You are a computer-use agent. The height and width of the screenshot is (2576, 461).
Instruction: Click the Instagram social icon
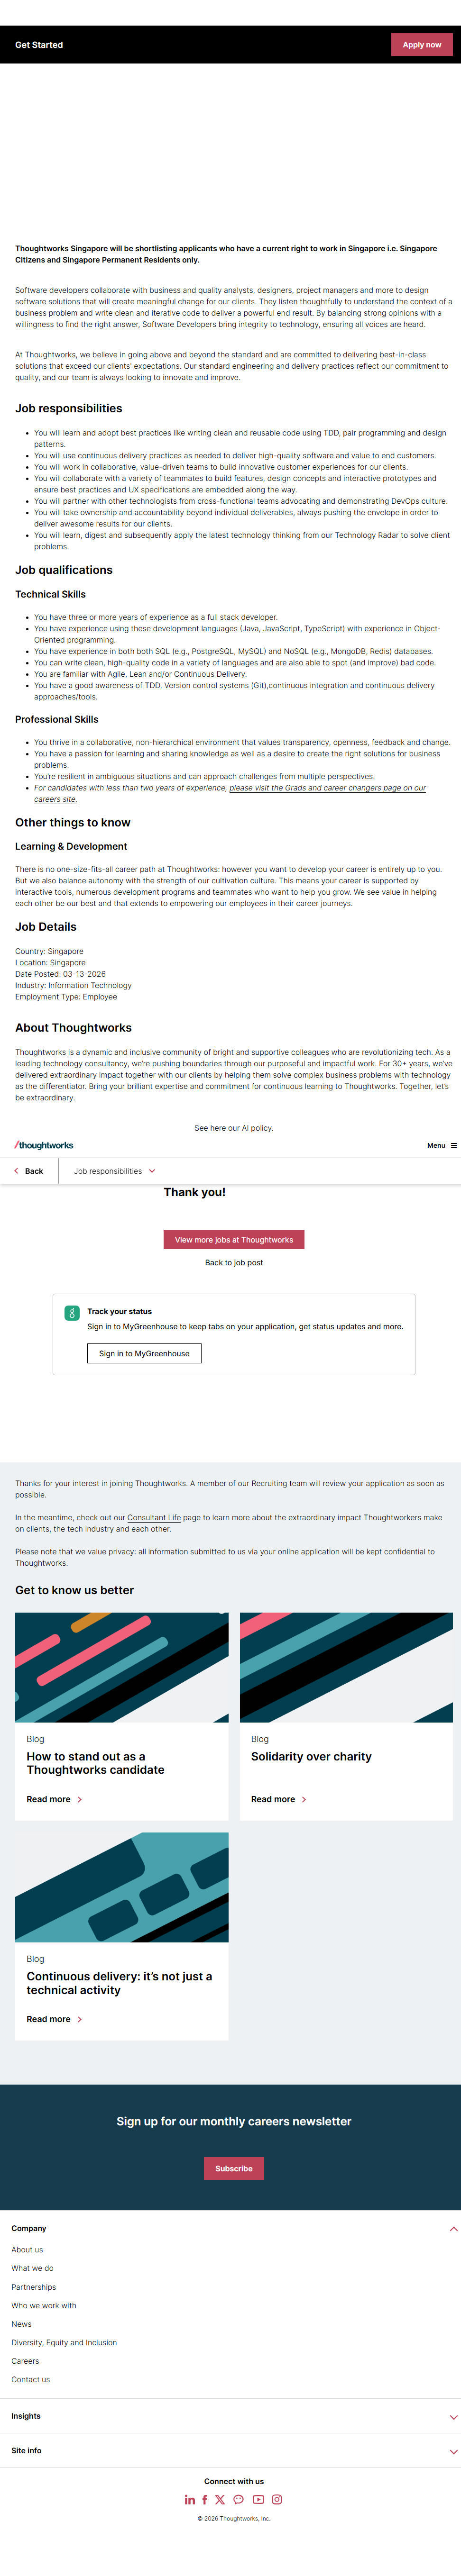pyautogui.click(x=277, y=2499)
